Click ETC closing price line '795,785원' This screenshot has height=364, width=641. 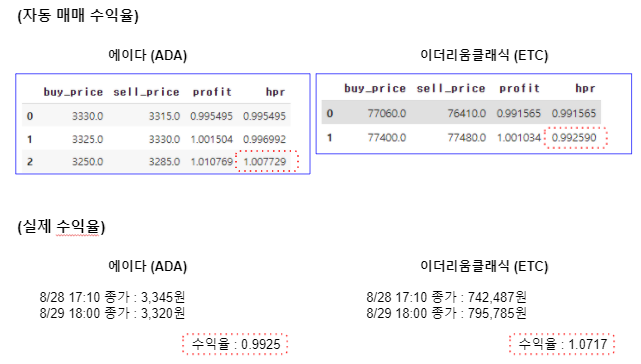coord(446,313)
